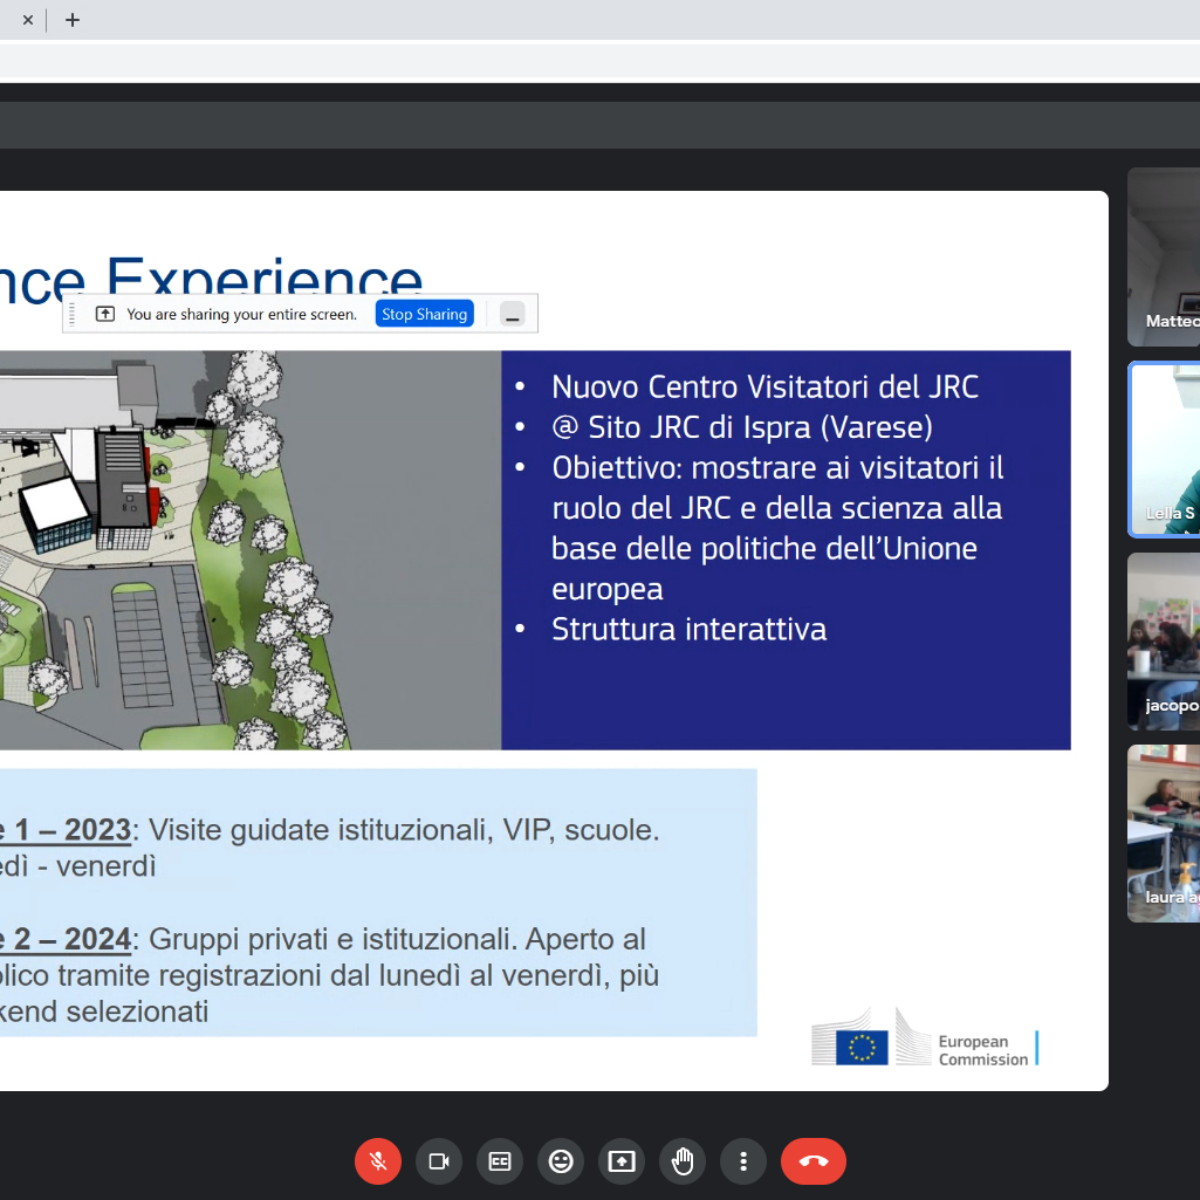The height and width of the screenshot is (1200, 1200).
Task: Hide the screen sharing notification bar
Action: pos(512,314)
